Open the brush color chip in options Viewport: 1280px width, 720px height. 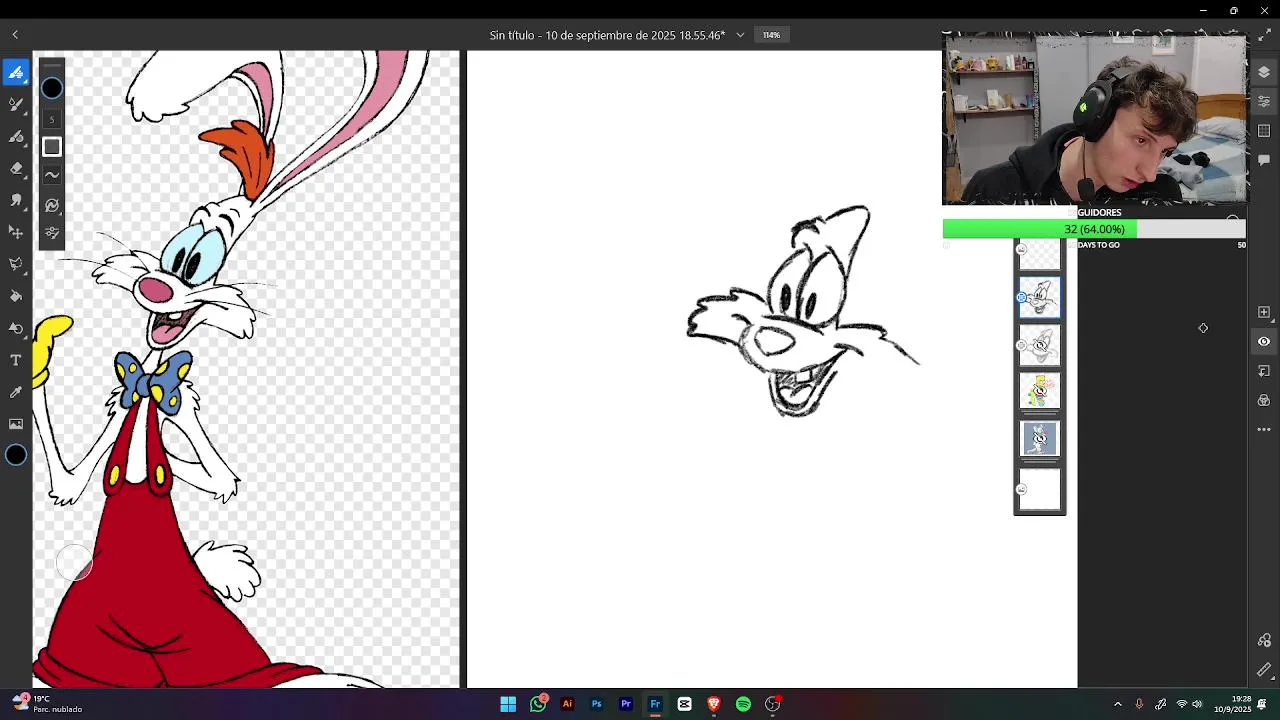52,88
